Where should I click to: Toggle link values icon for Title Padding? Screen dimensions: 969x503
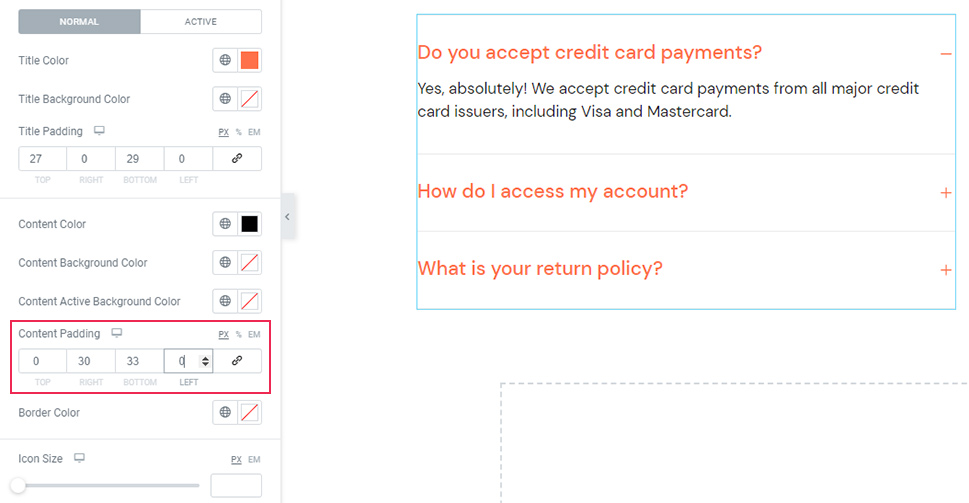237,159
